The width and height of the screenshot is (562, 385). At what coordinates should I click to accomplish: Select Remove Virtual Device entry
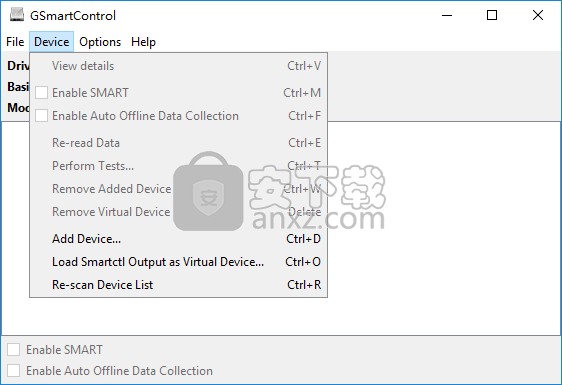[178, 211]
